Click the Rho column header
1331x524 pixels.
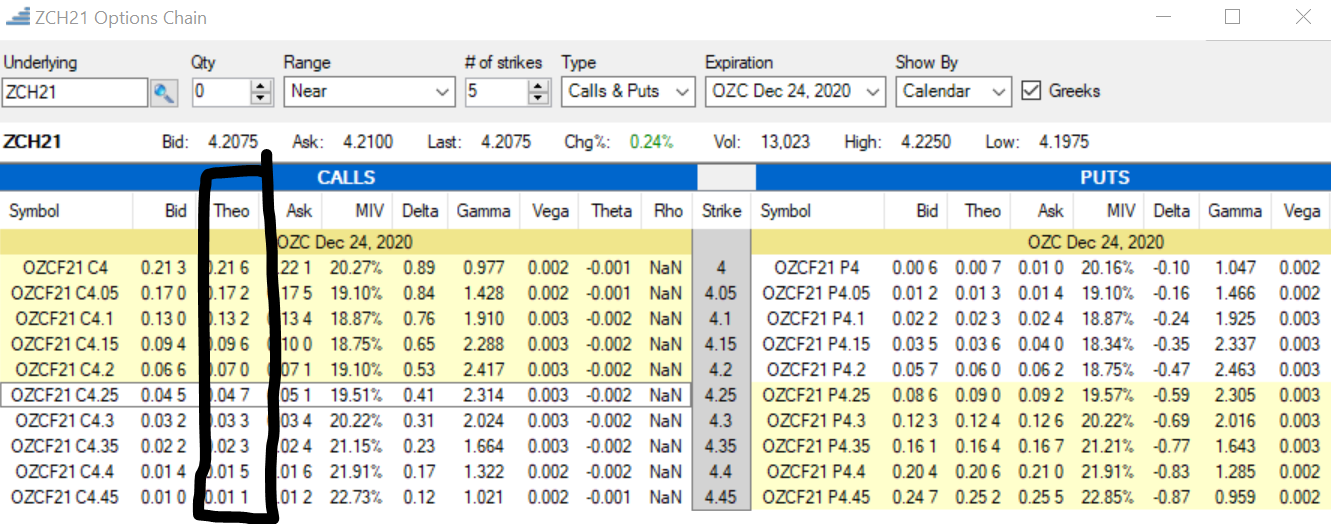[667, 211]
